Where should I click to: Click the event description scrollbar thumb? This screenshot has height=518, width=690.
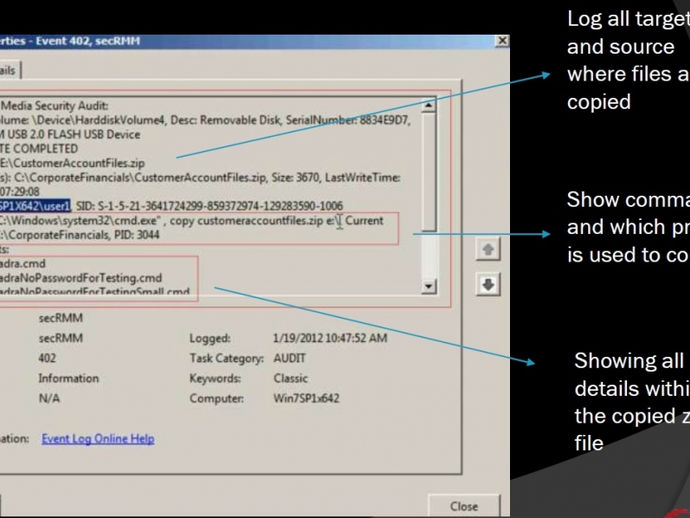[x=429, y=172]
